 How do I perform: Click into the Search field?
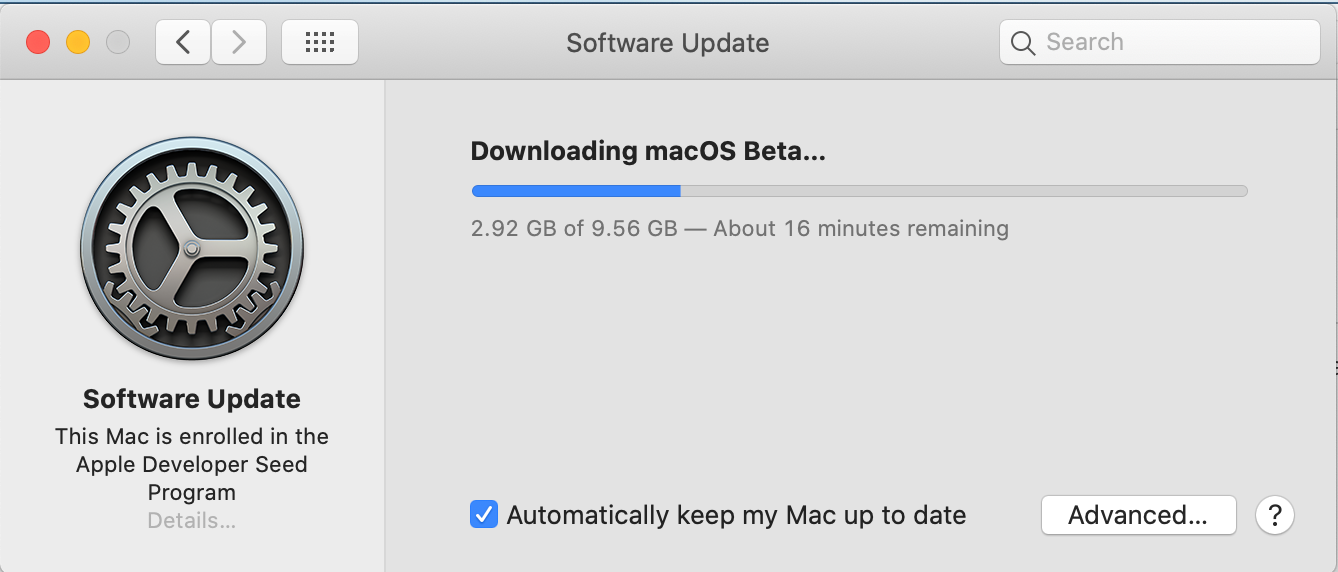click(x=1170, y=42)
